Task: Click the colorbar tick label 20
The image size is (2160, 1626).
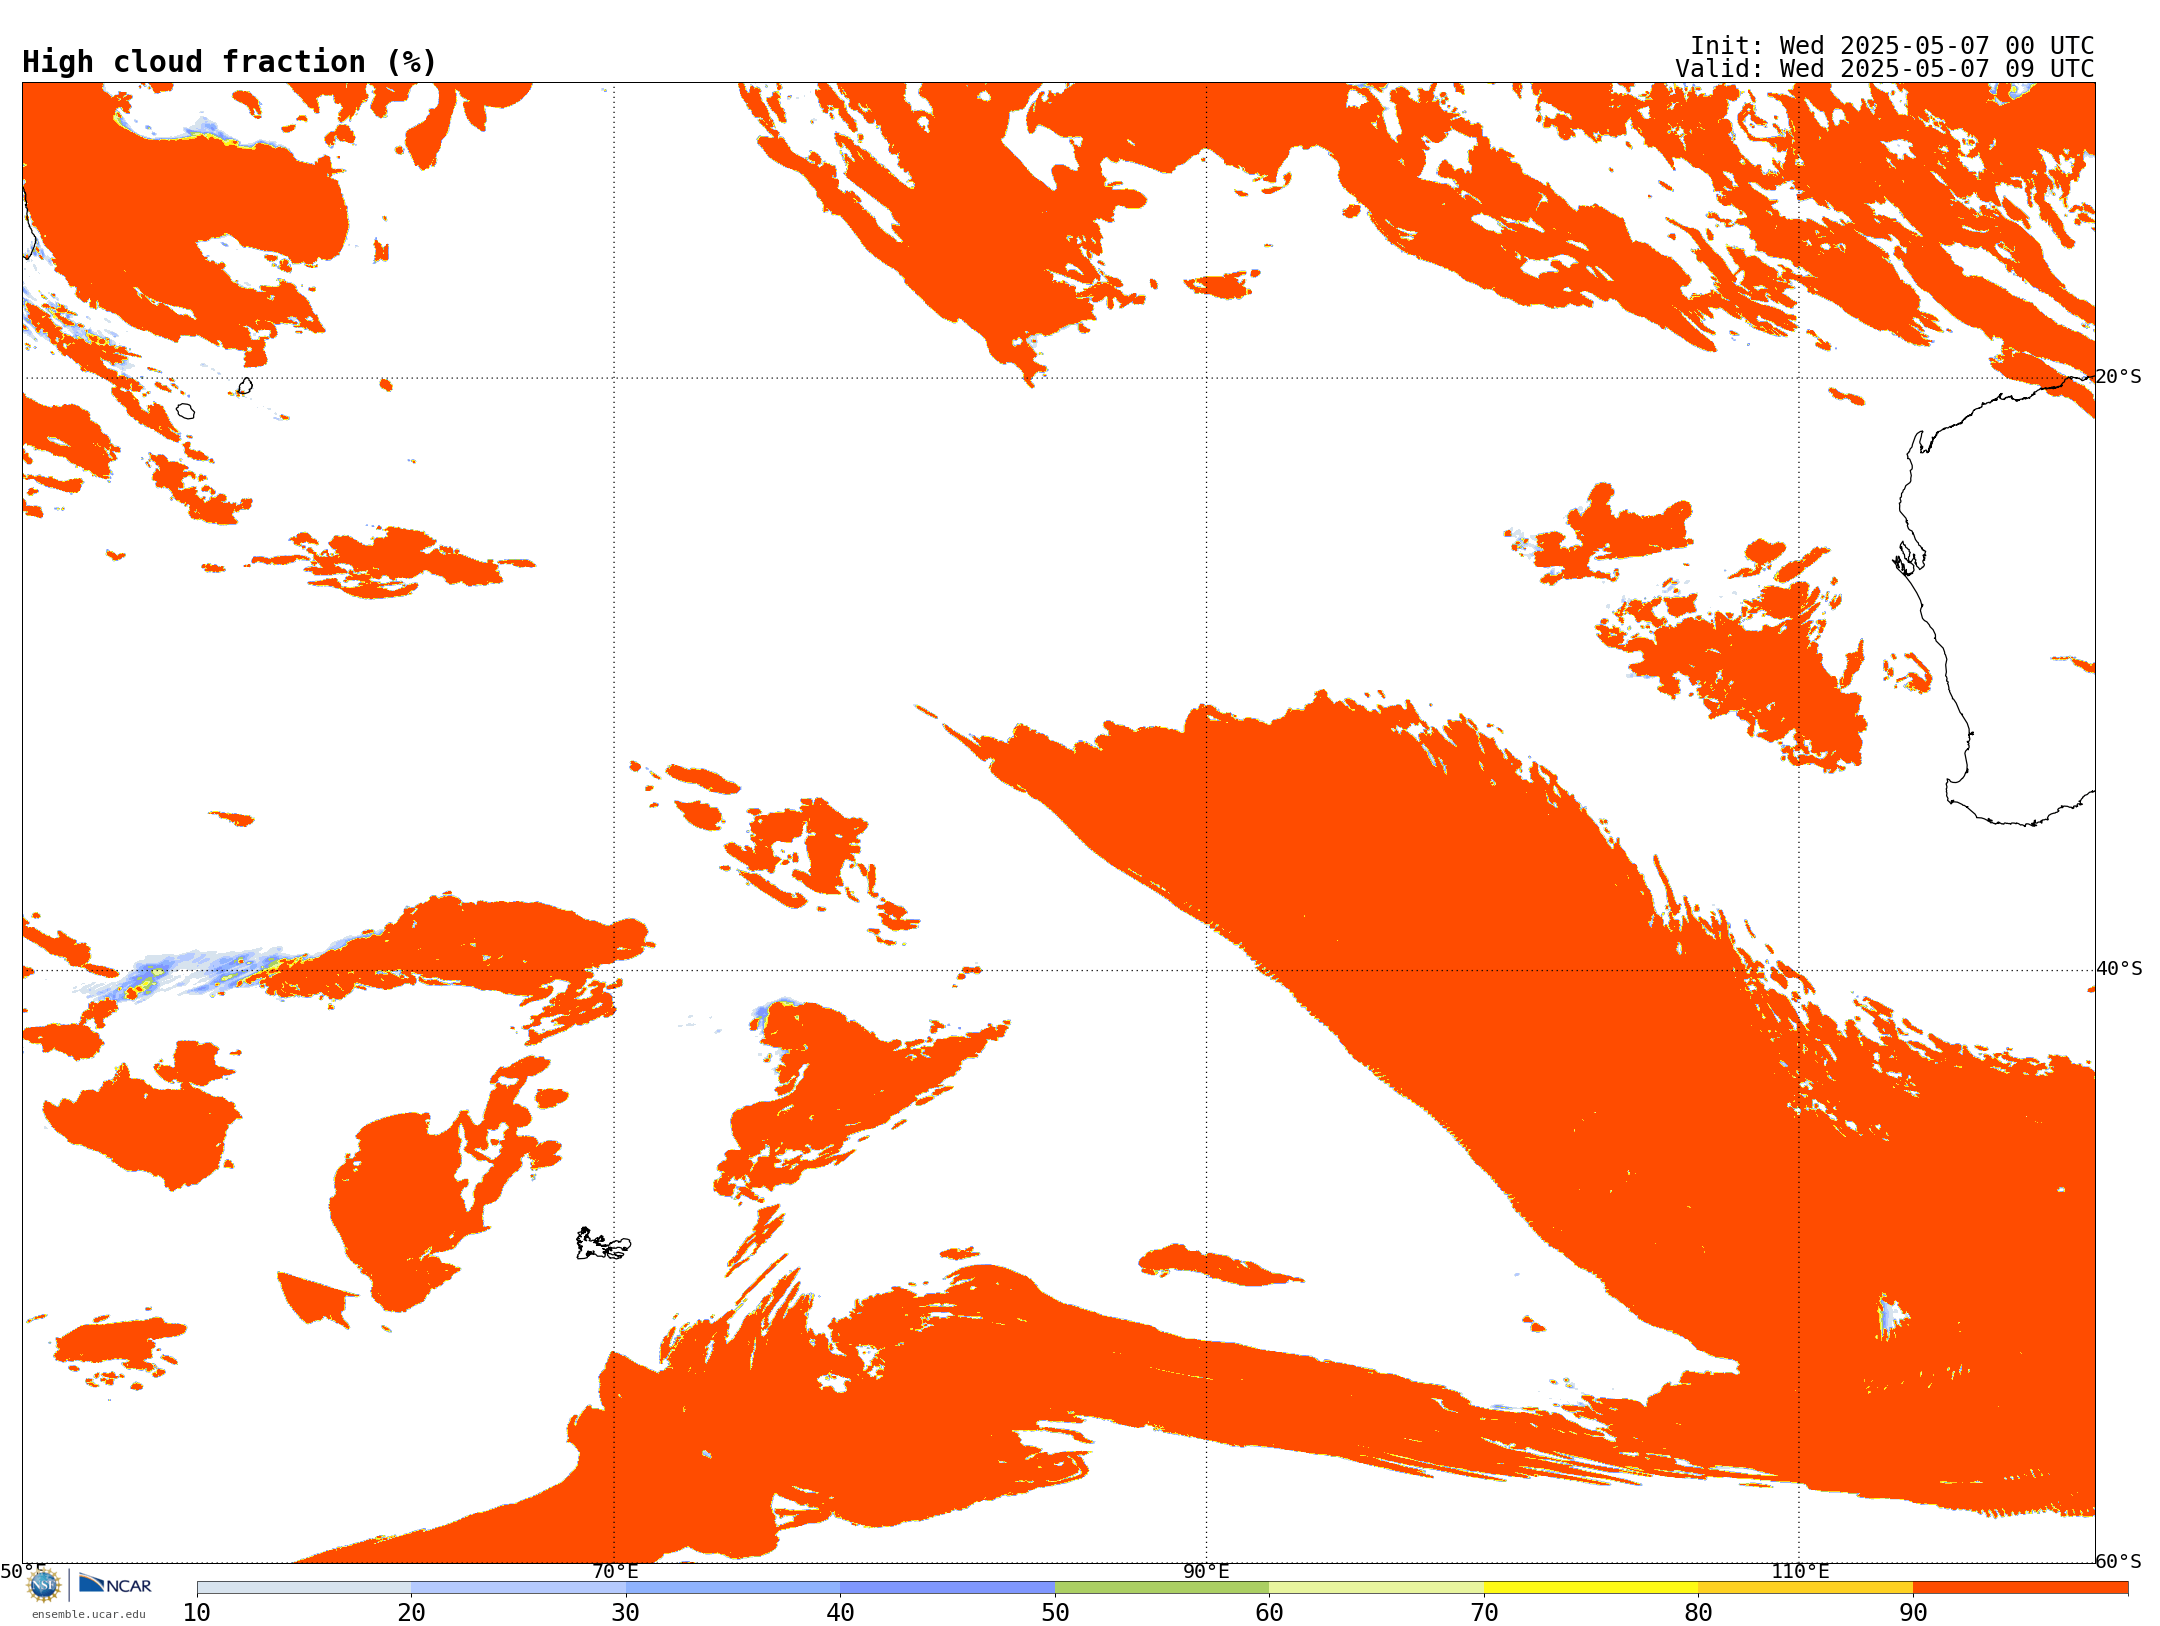Action: tap(411, 1613)
